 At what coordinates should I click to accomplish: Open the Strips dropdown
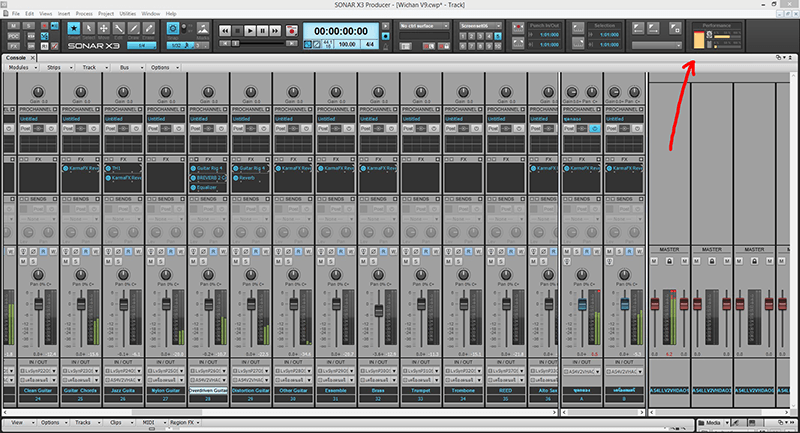click(59, 67)
